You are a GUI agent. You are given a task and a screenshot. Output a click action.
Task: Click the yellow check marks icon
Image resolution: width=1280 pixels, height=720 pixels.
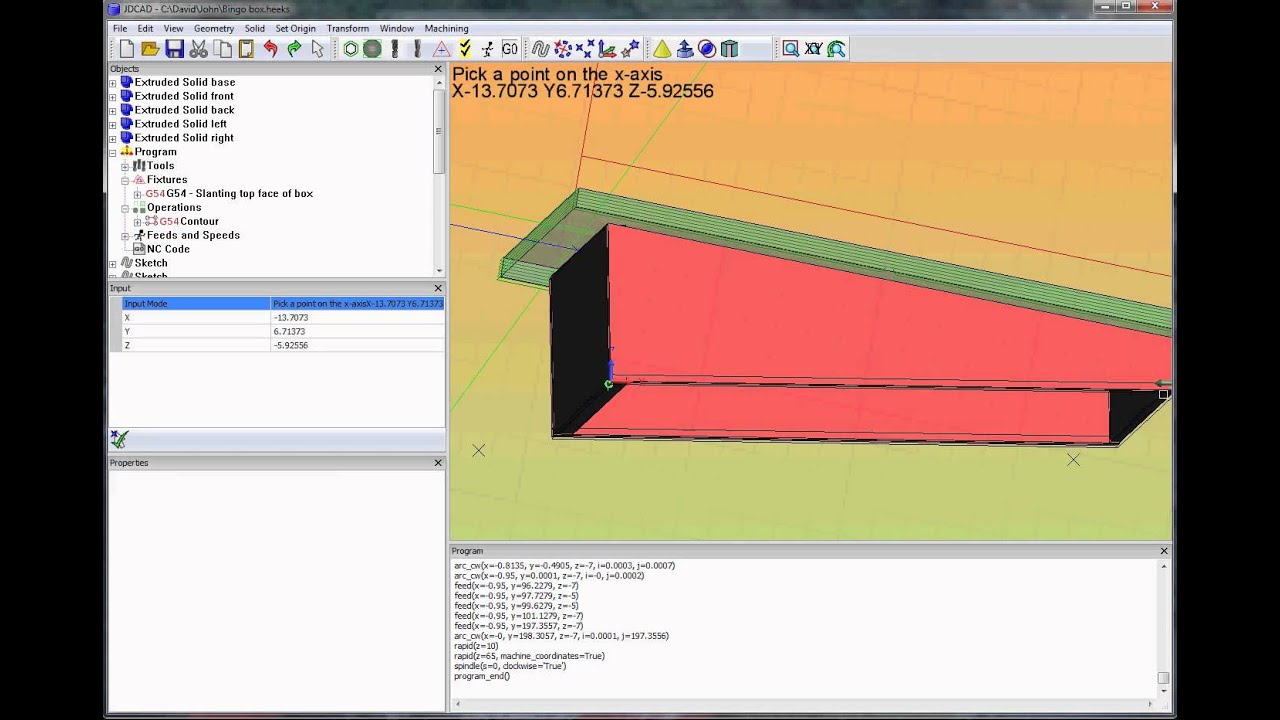pos(464,48)
